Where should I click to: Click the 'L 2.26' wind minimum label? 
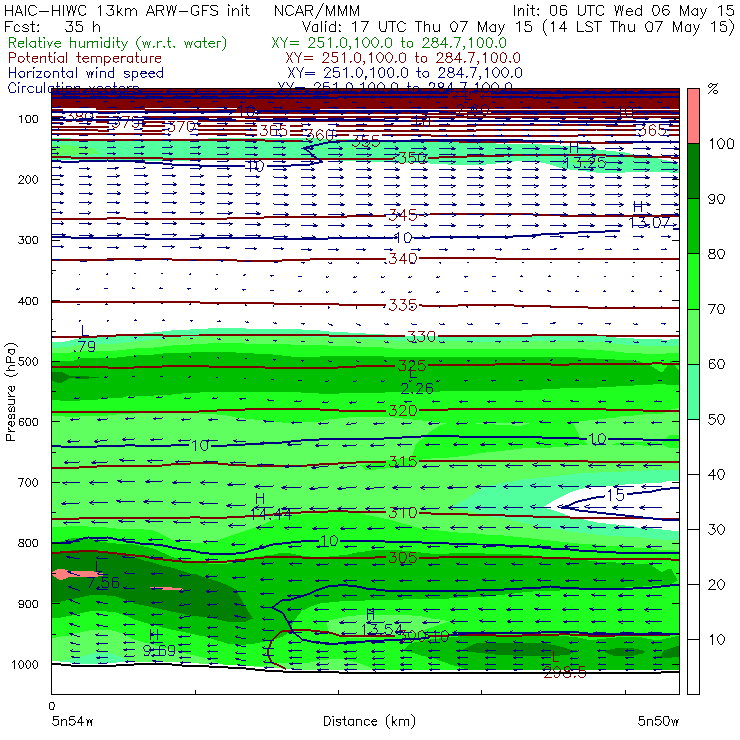point(417,381)
